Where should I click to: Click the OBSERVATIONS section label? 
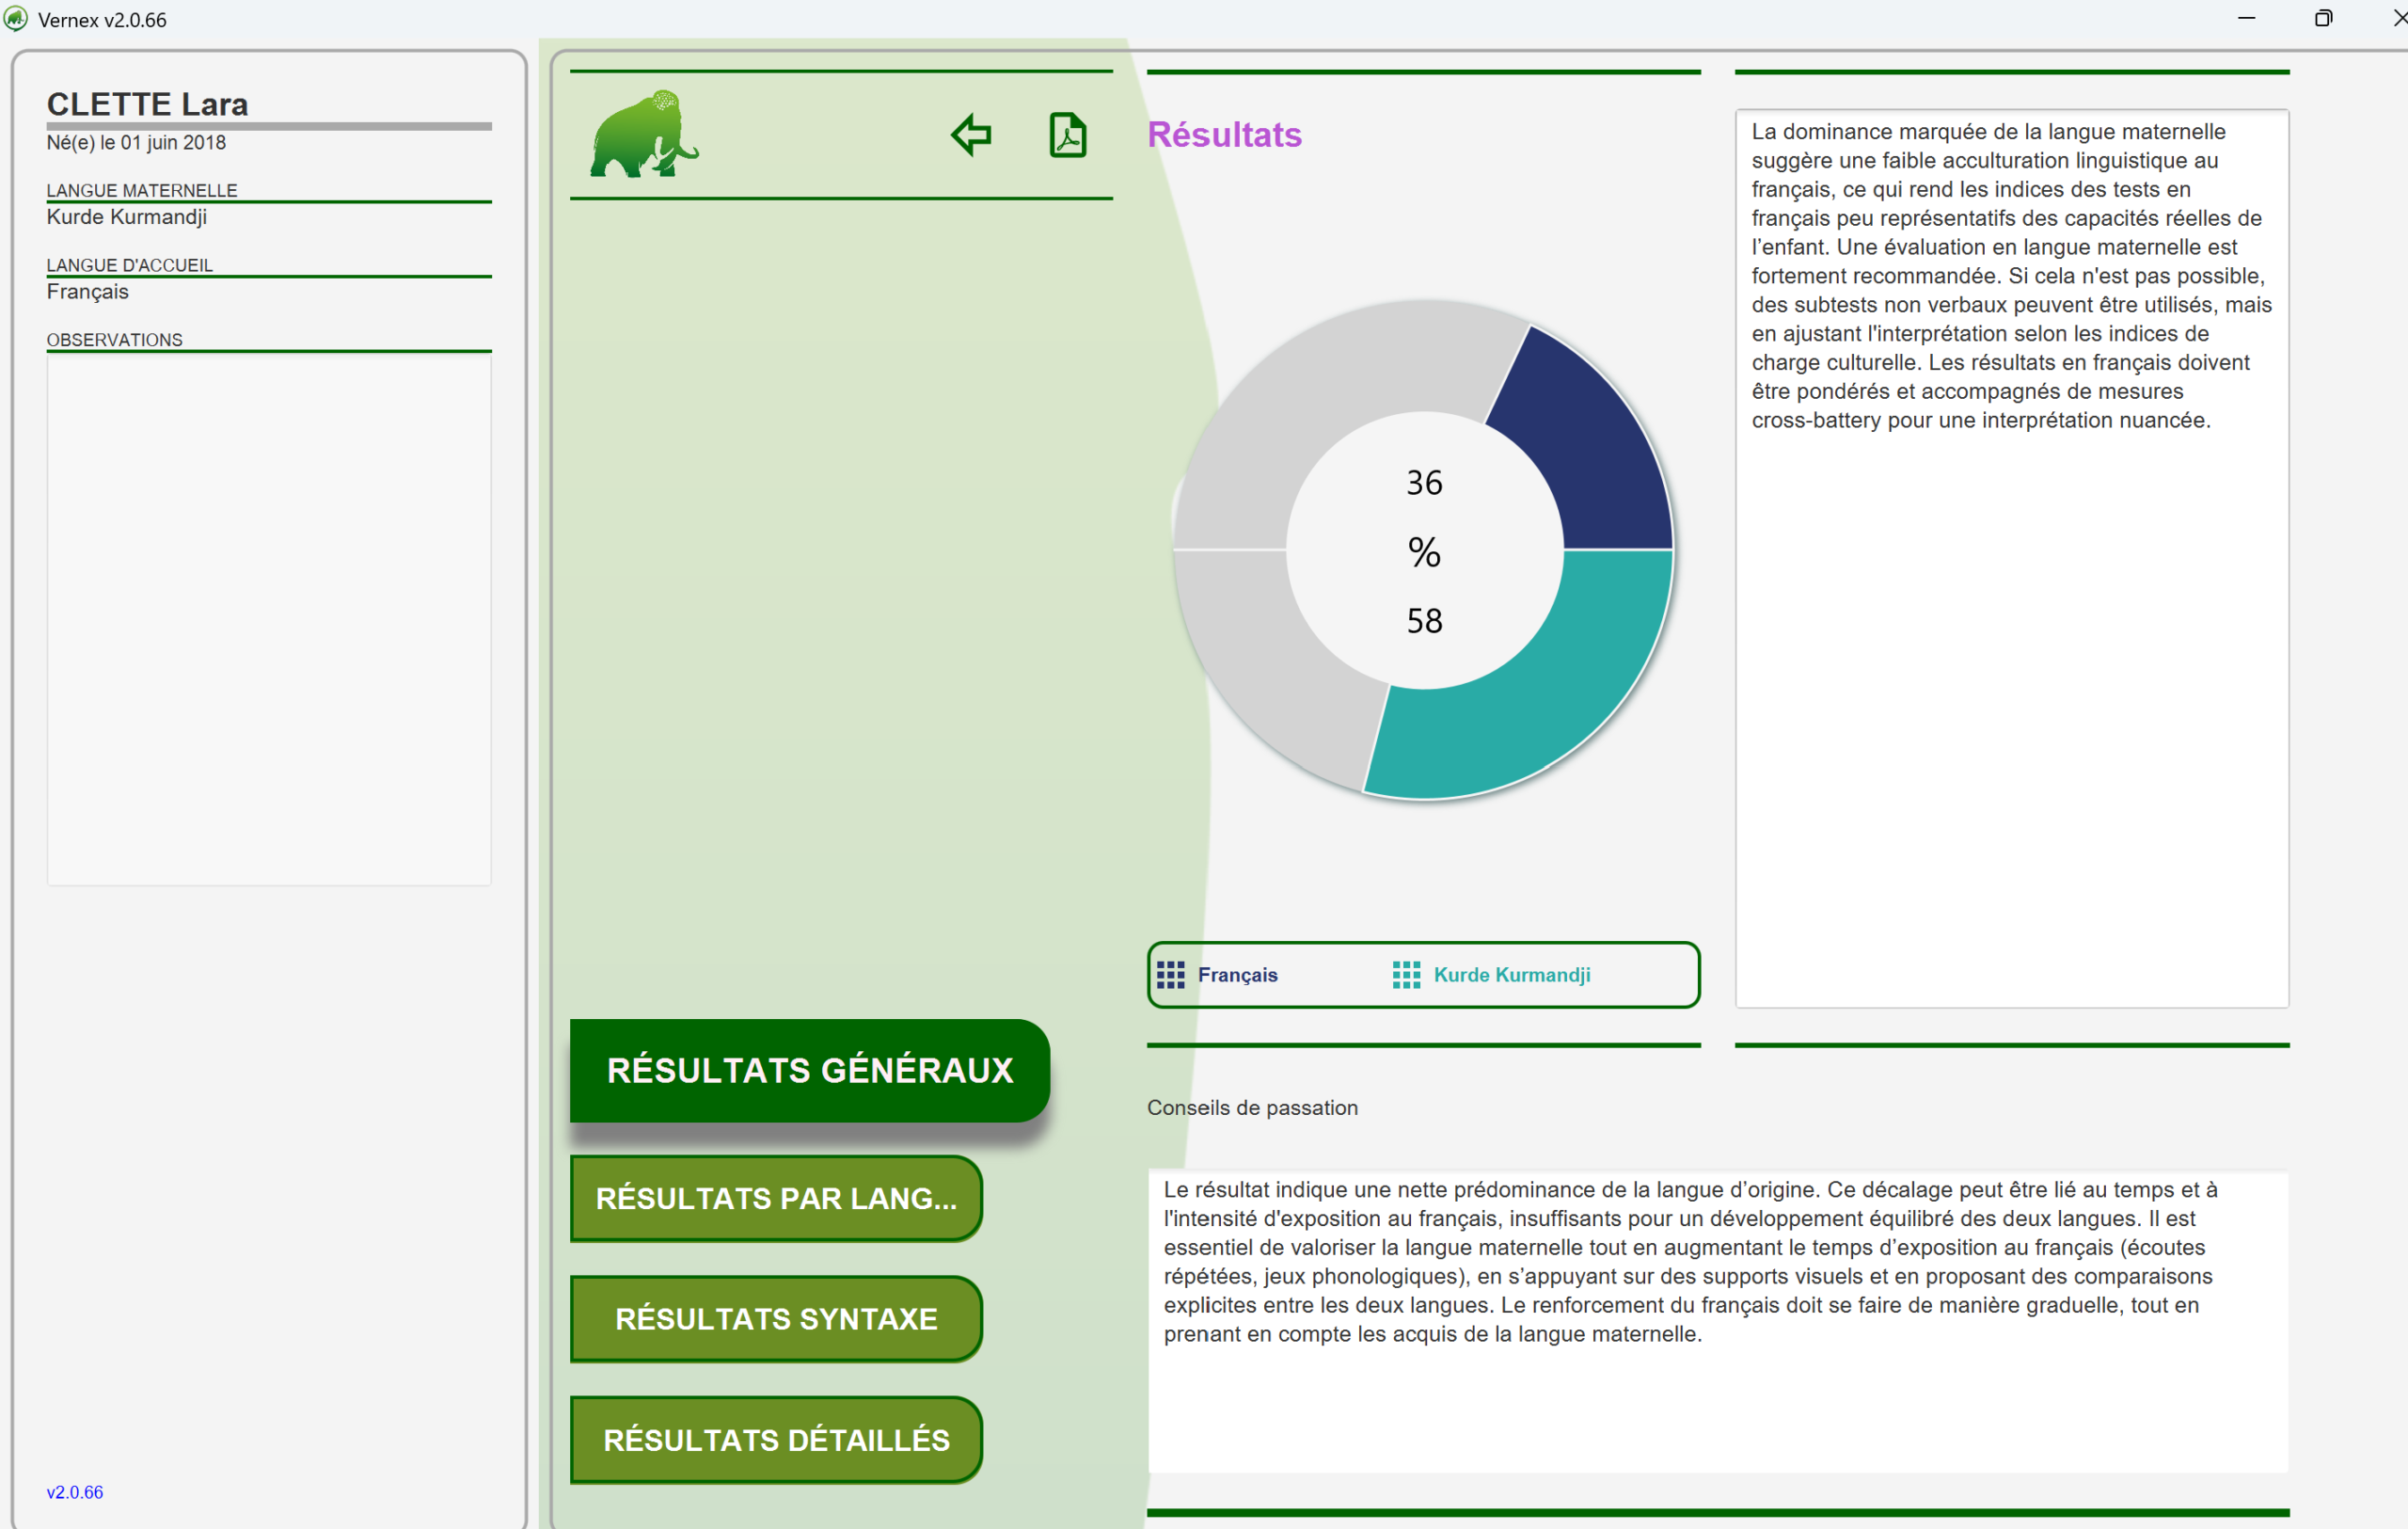114,339
